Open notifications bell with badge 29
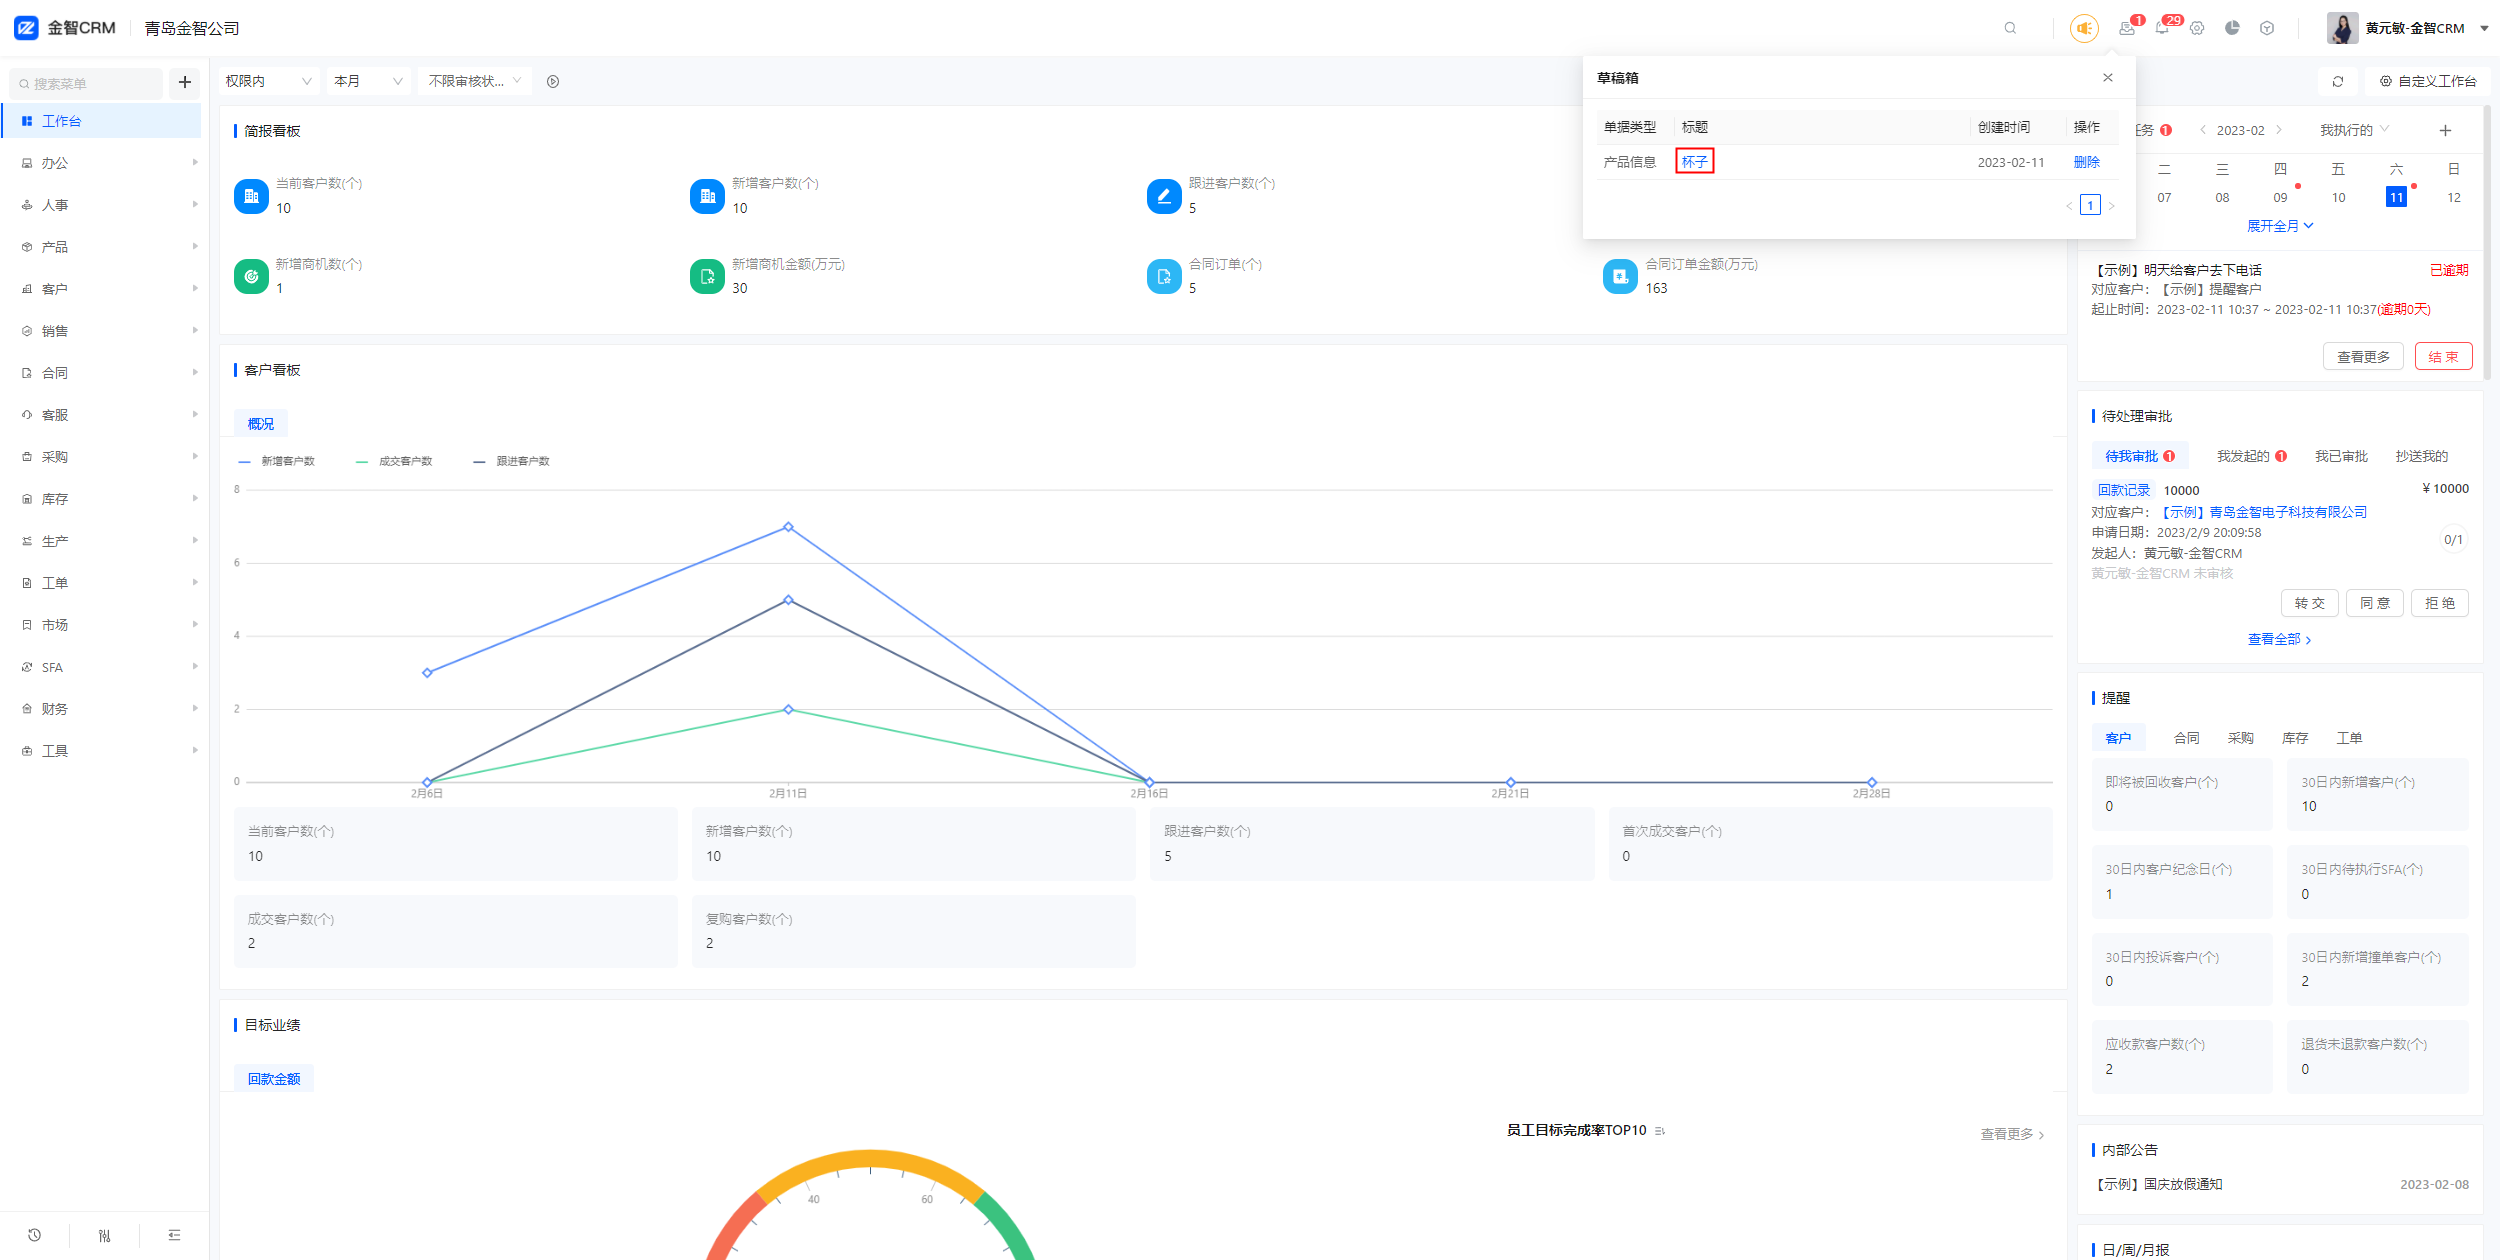The height and width of the screenshot is (1260, 2500). click(x=2162, y=28)
